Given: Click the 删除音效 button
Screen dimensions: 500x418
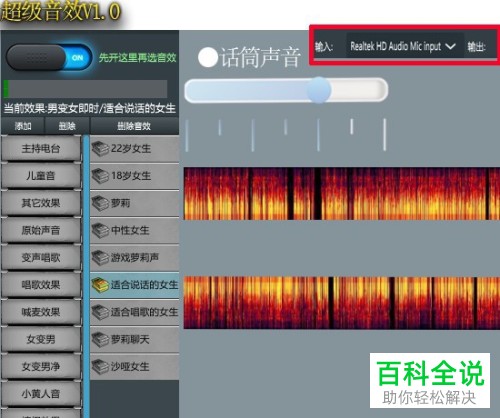Looking at the screenshot, I should point(134,126).
